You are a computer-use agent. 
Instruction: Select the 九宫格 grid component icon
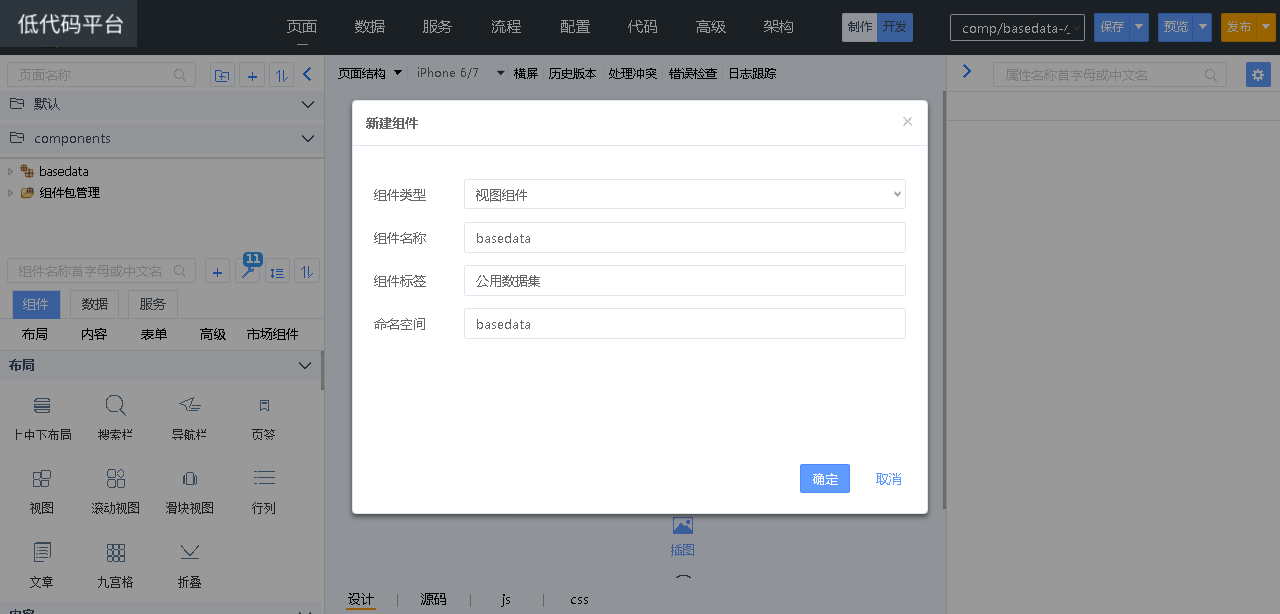(x=115, y=553)
